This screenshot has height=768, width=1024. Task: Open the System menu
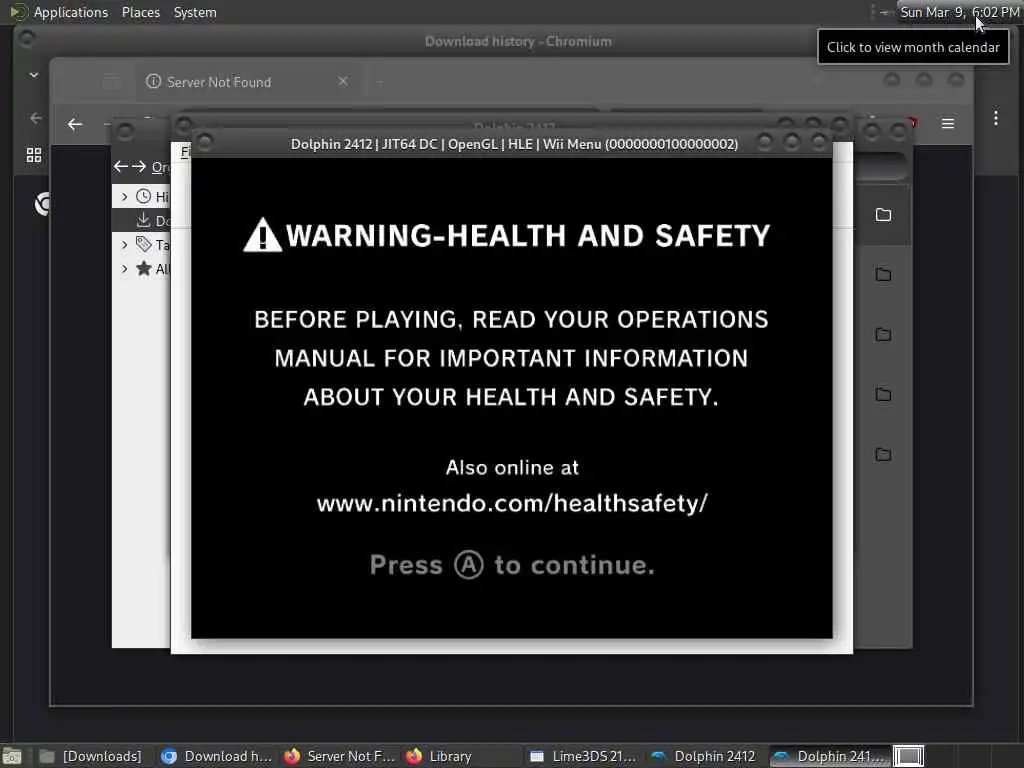point(195,12)
